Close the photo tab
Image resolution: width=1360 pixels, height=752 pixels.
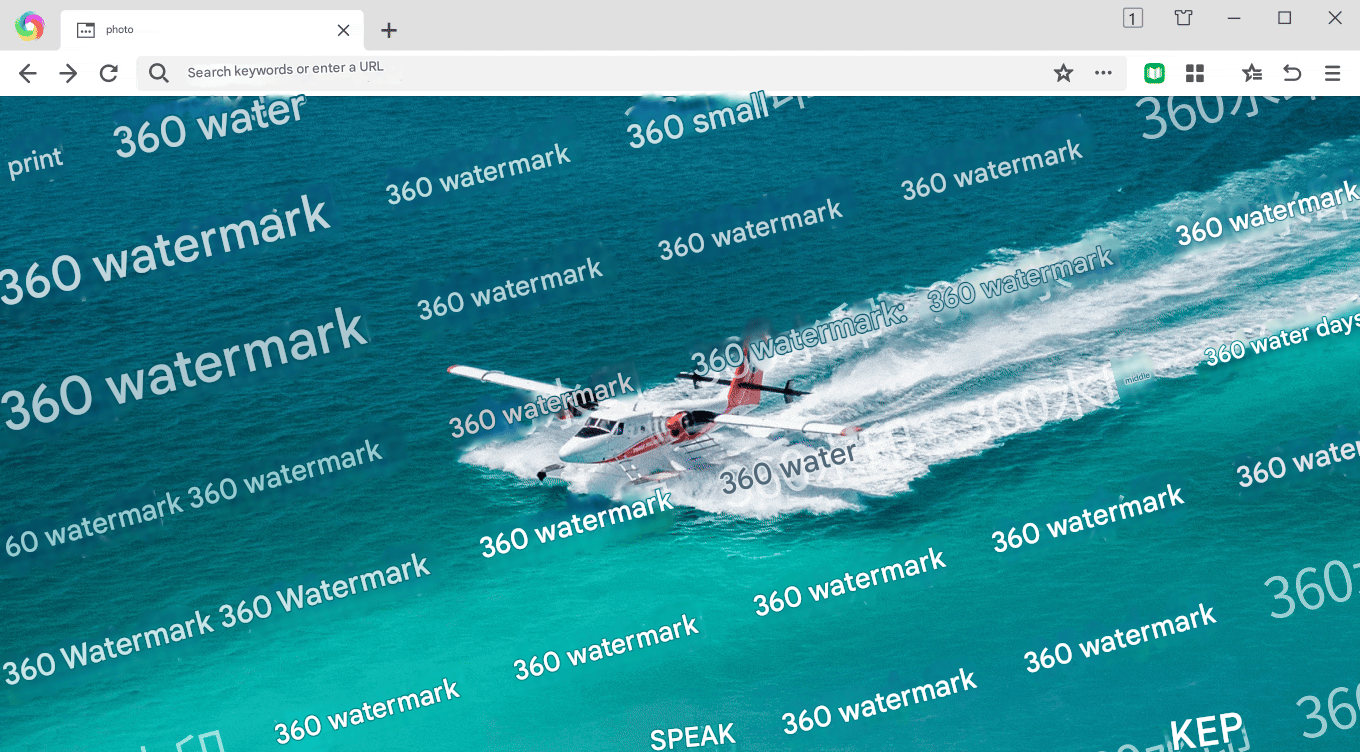coord(343,30)
